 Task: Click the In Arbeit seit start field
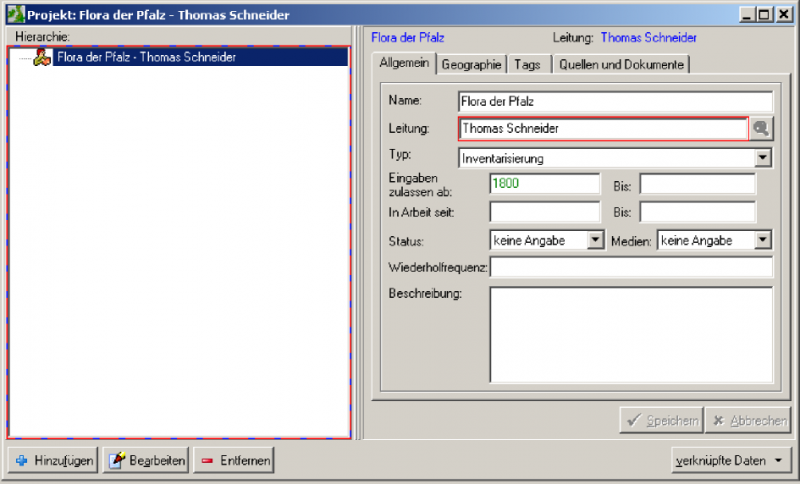pos(544,212)
